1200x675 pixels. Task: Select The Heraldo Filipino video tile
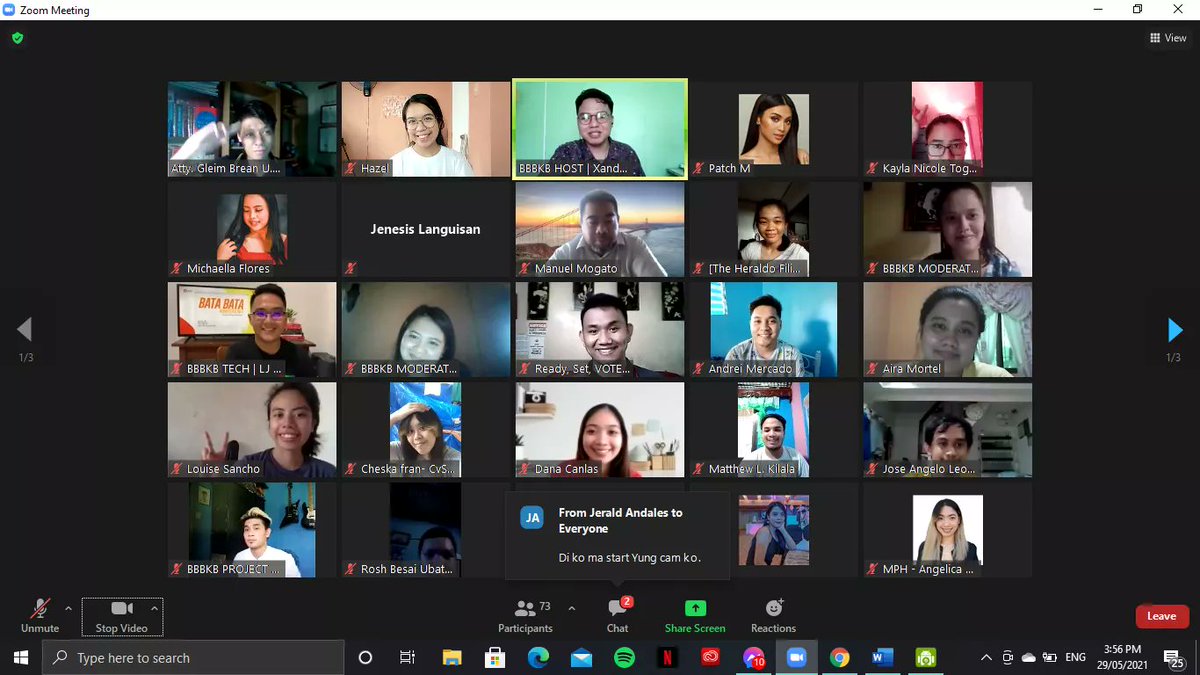click(774, 229)
